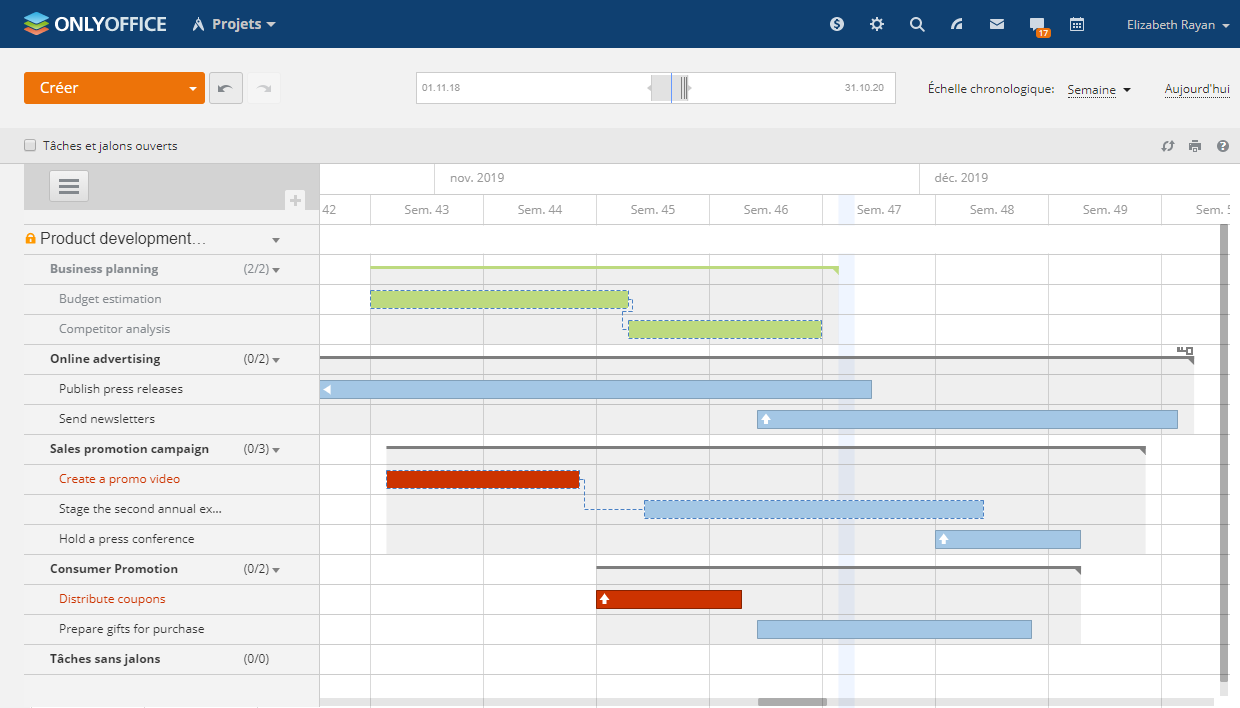Open the Elizabeth Rayan user menu
The image size is (1240, 708).
pos(1177,25)
